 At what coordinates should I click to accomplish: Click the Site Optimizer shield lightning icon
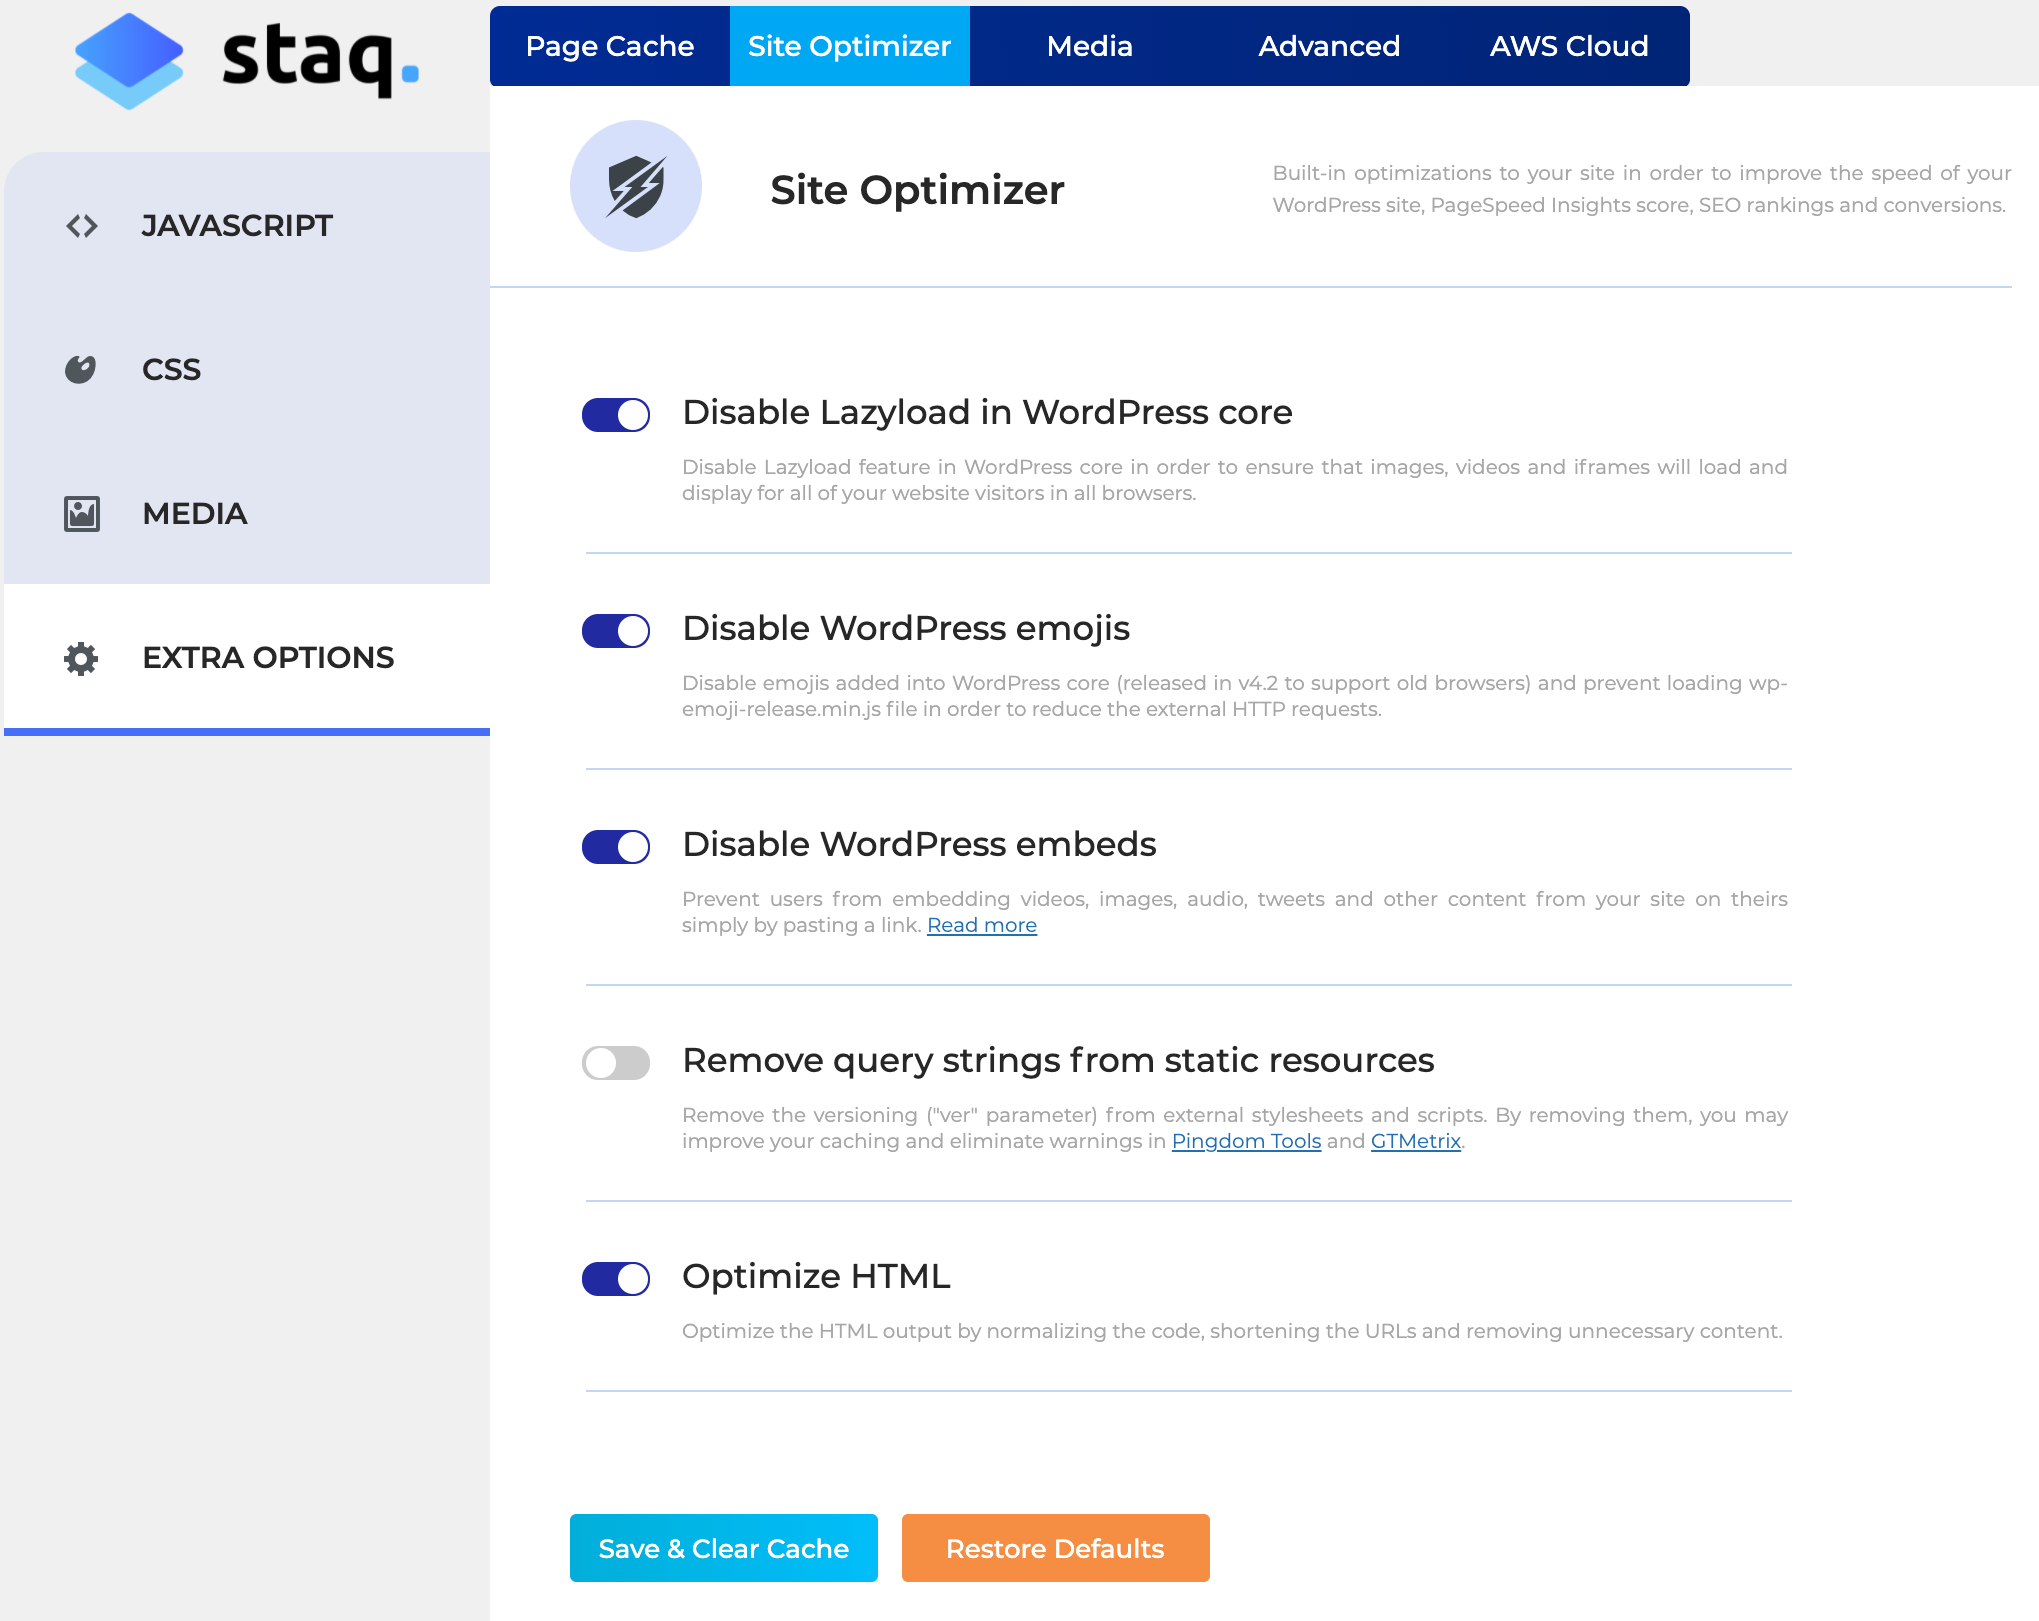[636, 187]
